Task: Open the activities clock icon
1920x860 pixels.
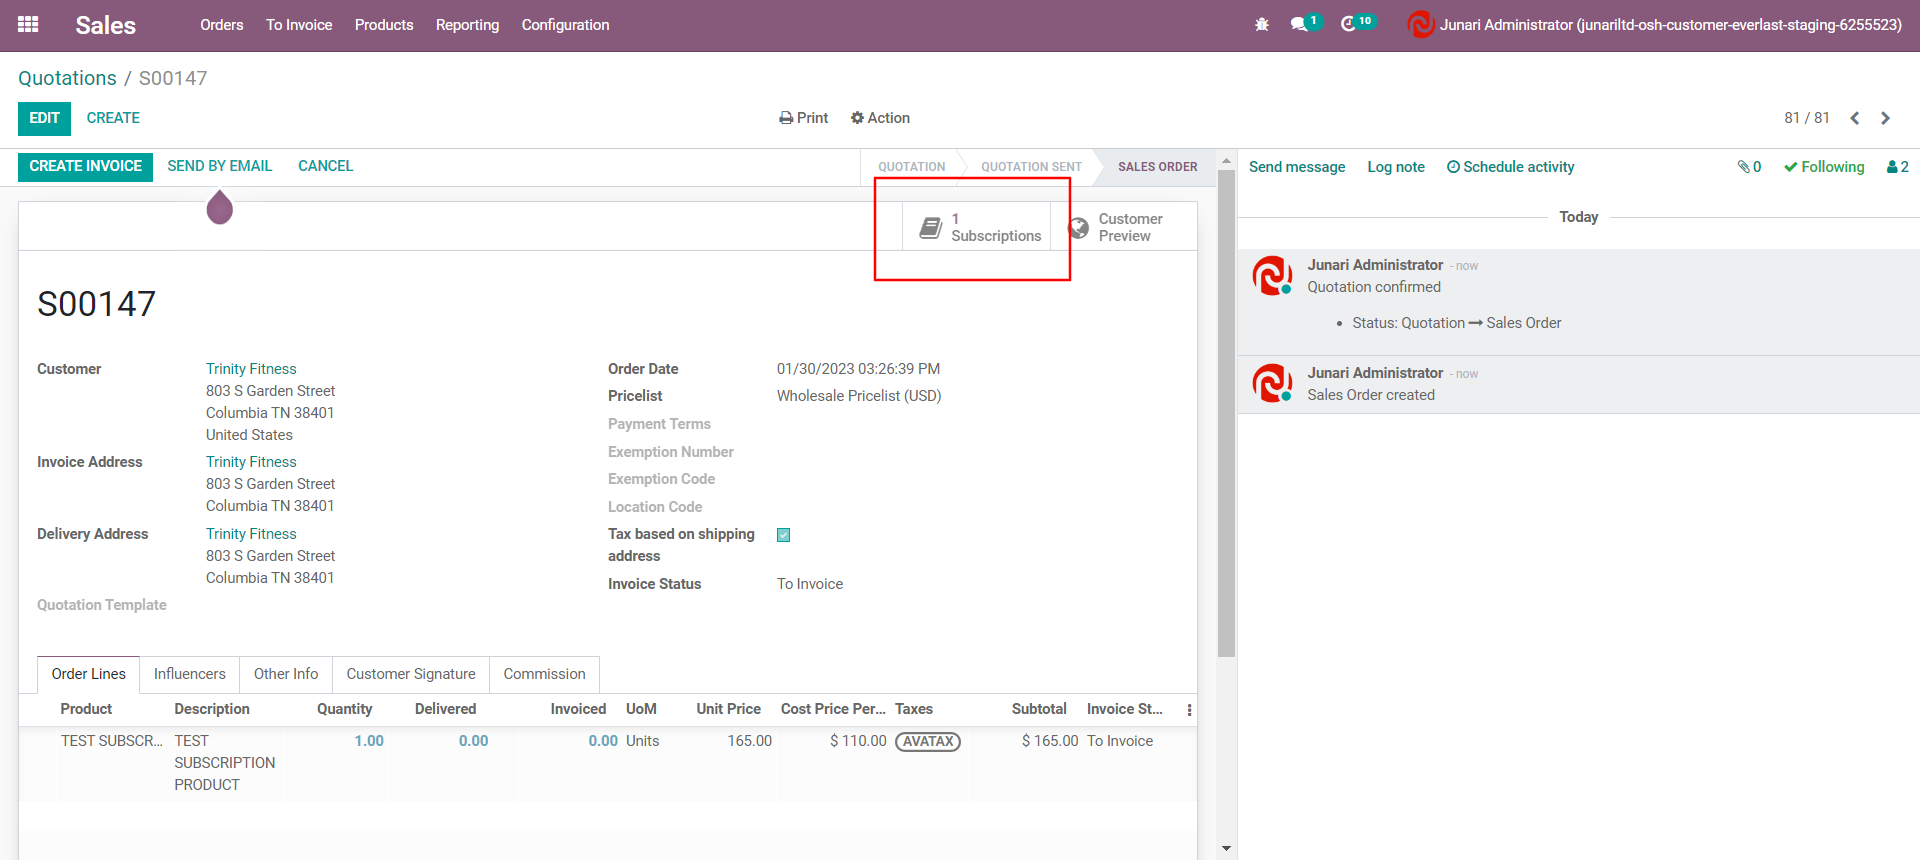Action: point(1349,25)
